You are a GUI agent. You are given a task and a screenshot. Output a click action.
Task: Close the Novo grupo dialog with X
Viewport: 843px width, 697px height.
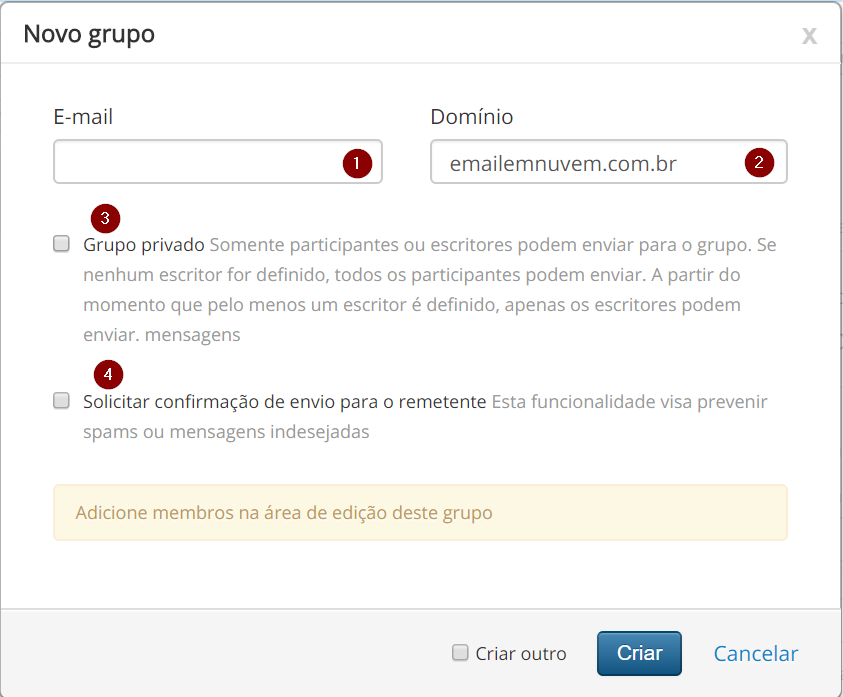coord(809,35)
